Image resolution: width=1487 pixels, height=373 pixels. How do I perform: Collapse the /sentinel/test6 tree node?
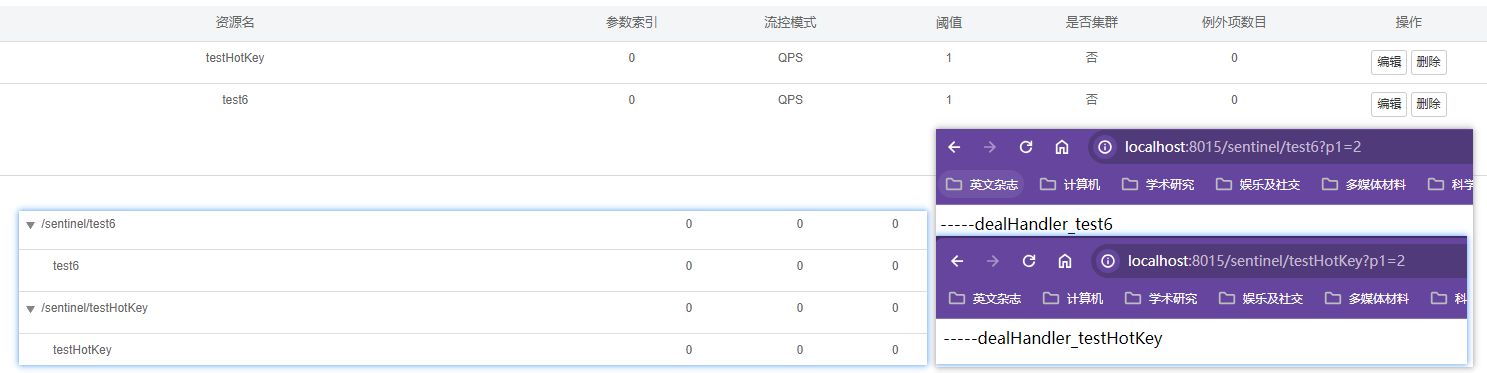[x=31, y=225]
